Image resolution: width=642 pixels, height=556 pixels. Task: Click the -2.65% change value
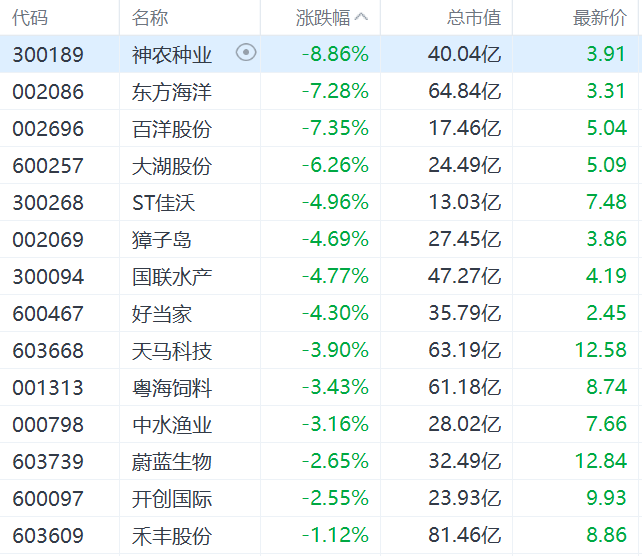(x=335, y=461)
